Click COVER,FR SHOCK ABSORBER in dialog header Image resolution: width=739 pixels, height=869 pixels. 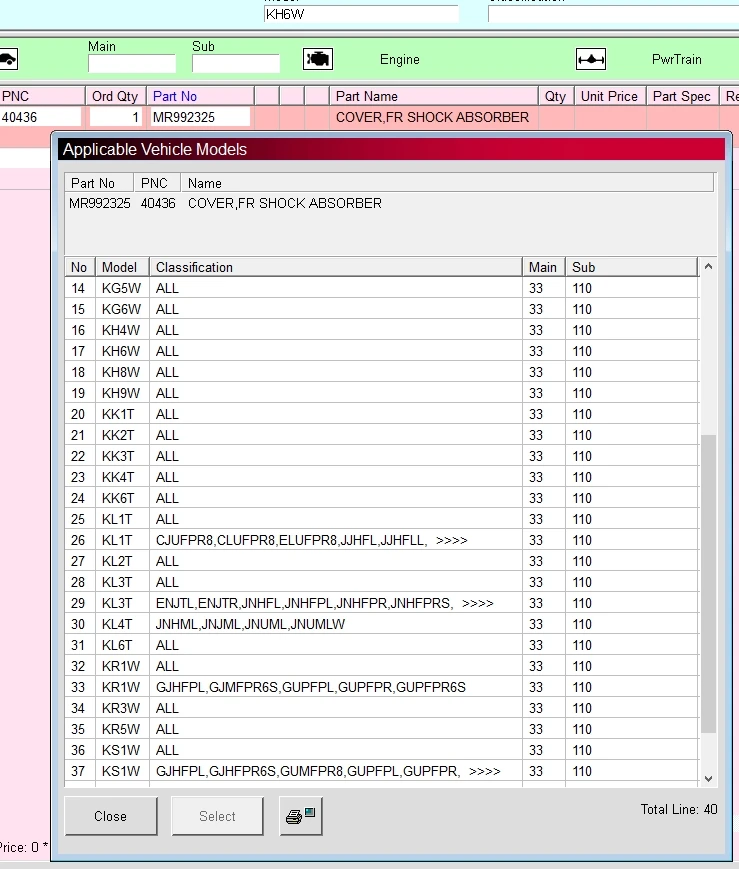[x=285, y=203]
